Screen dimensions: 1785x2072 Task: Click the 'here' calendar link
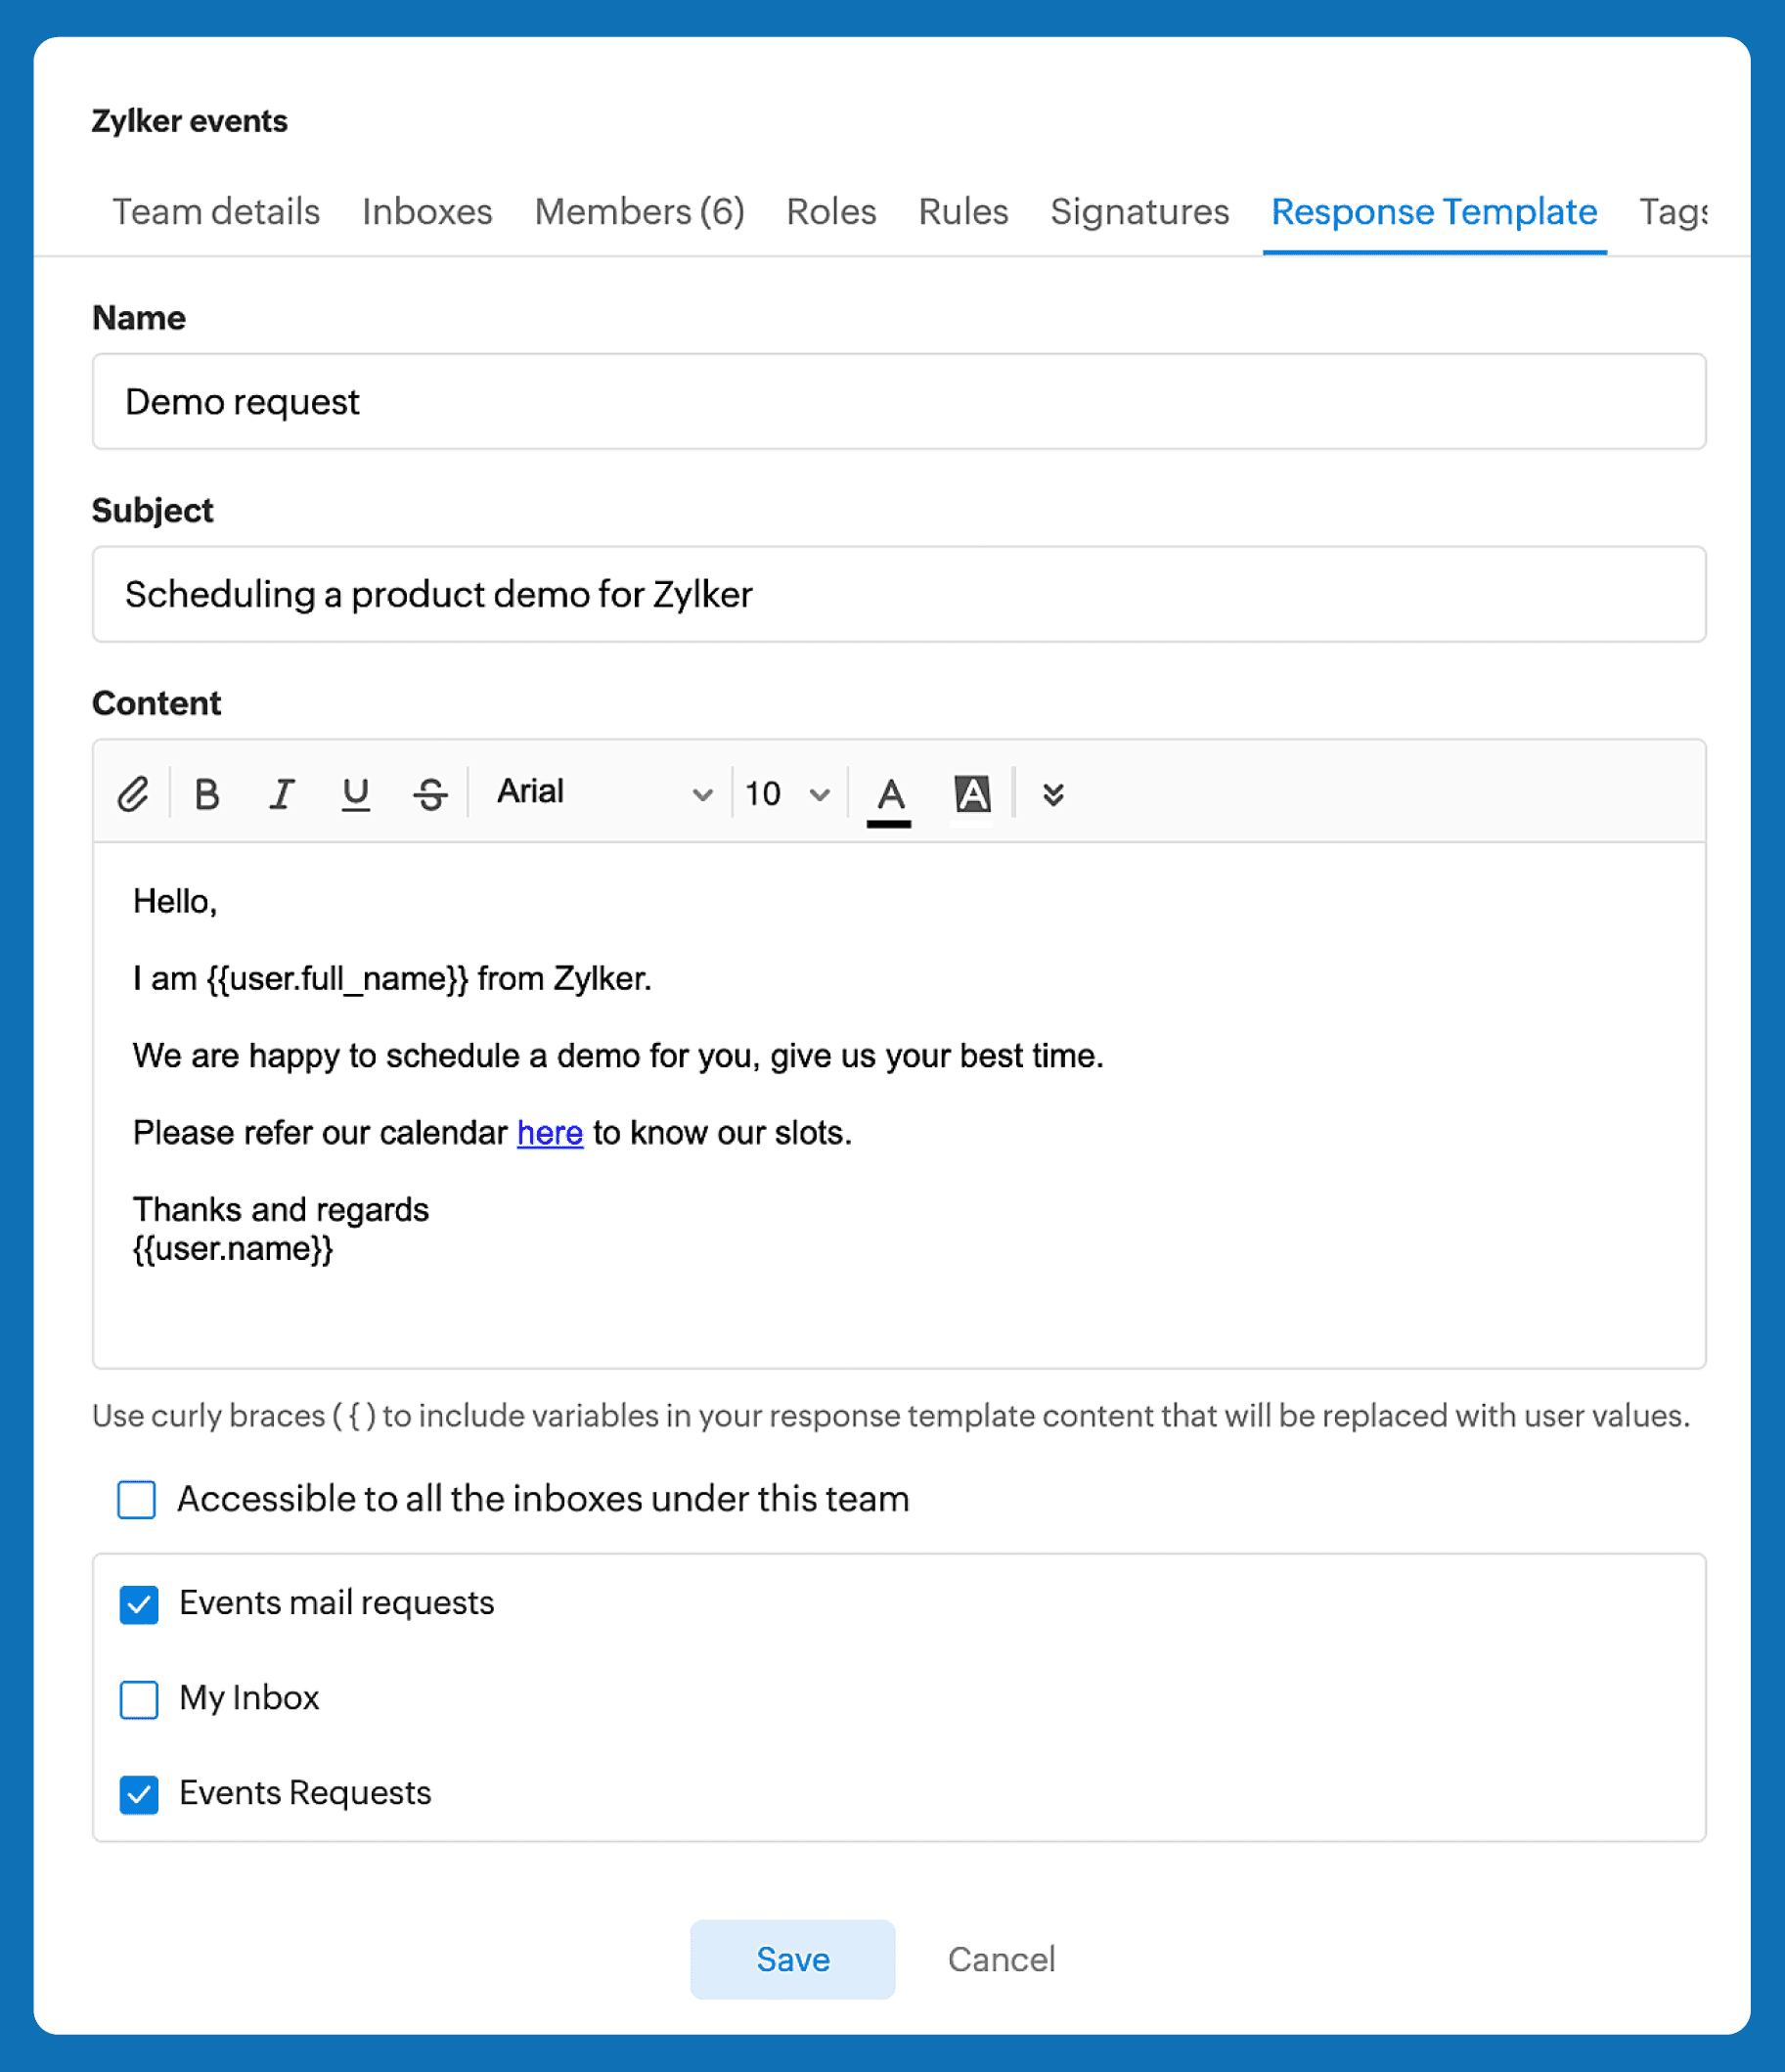tap(550, 1133)
